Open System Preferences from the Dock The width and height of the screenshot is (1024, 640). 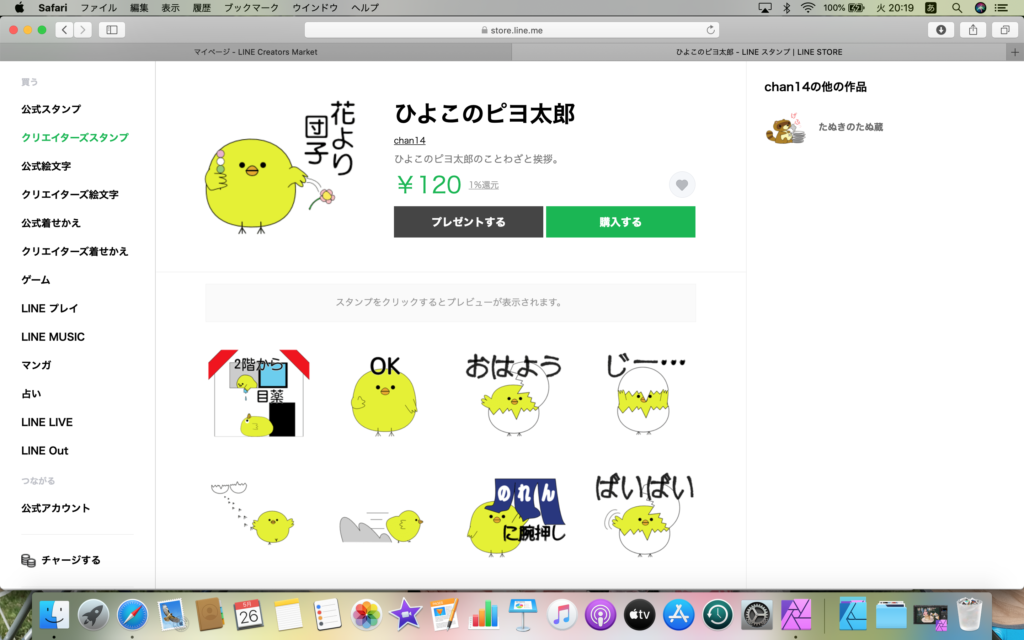click(x=757, y=615)
